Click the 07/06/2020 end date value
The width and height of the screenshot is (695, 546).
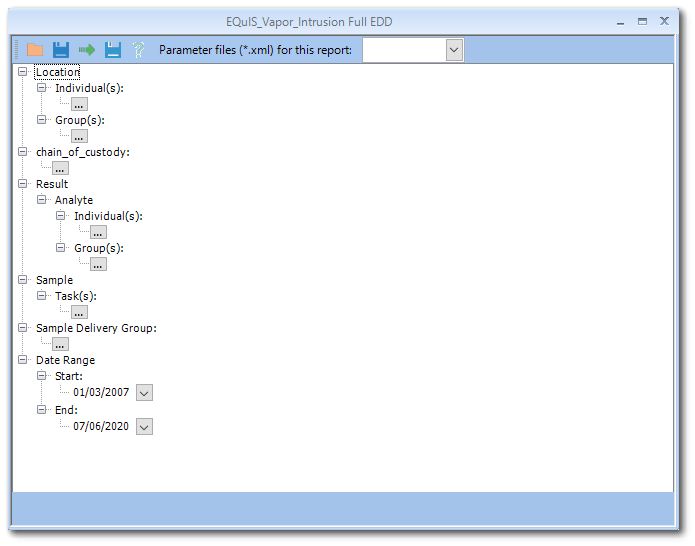click(101, 426)
